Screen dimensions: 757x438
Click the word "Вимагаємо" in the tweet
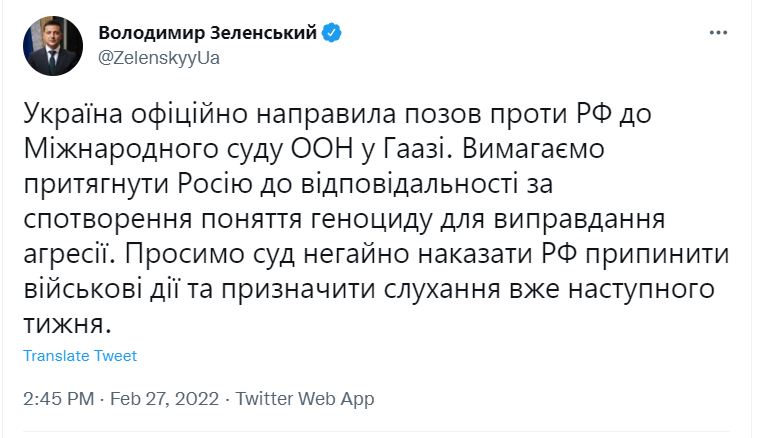[533, 149]
